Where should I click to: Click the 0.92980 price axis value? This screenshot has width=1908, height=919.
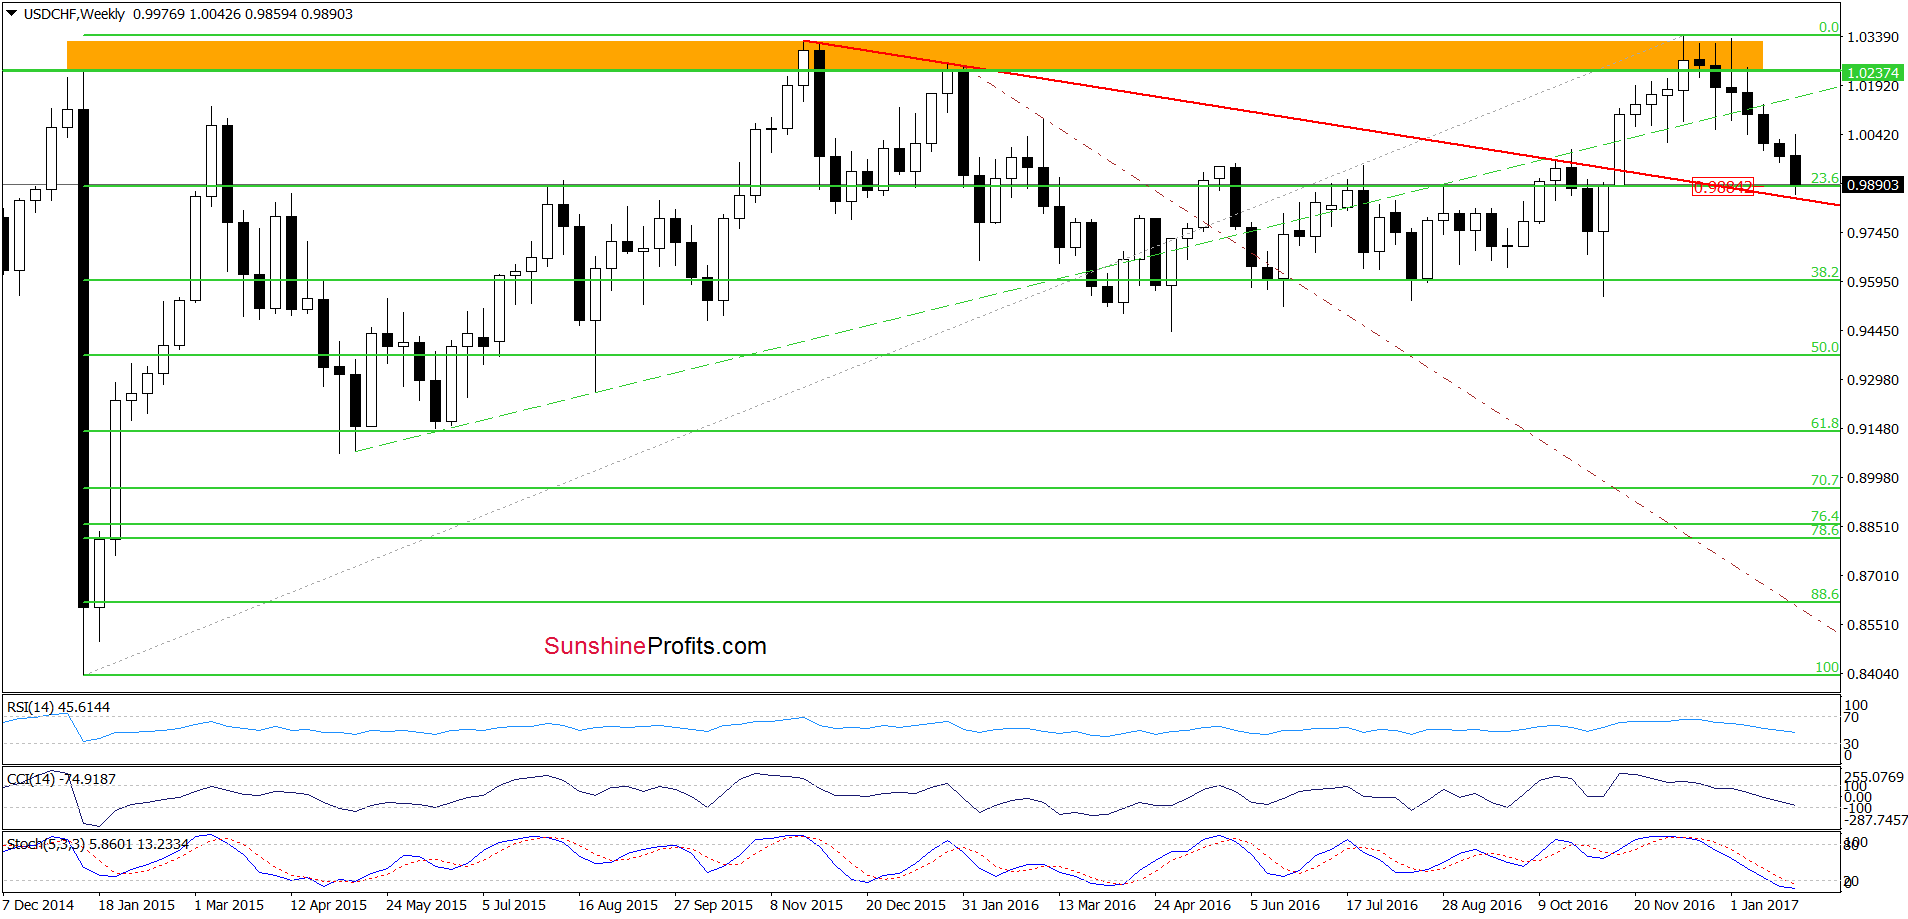click(1873, 380)
